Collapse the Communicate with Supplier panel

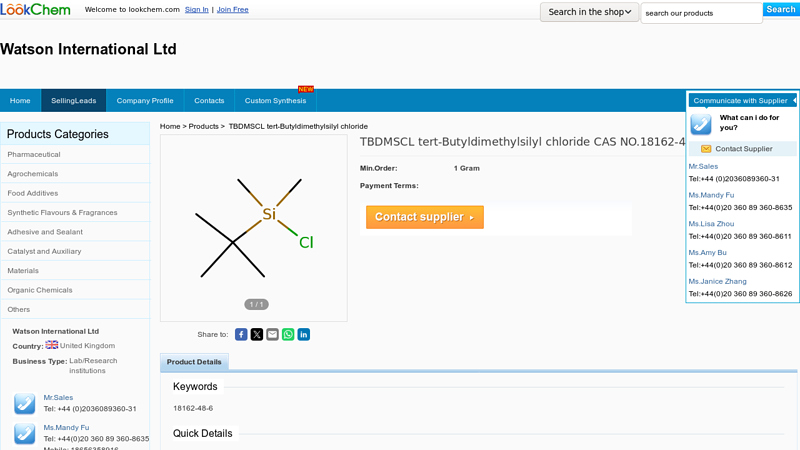click(794, 101)
